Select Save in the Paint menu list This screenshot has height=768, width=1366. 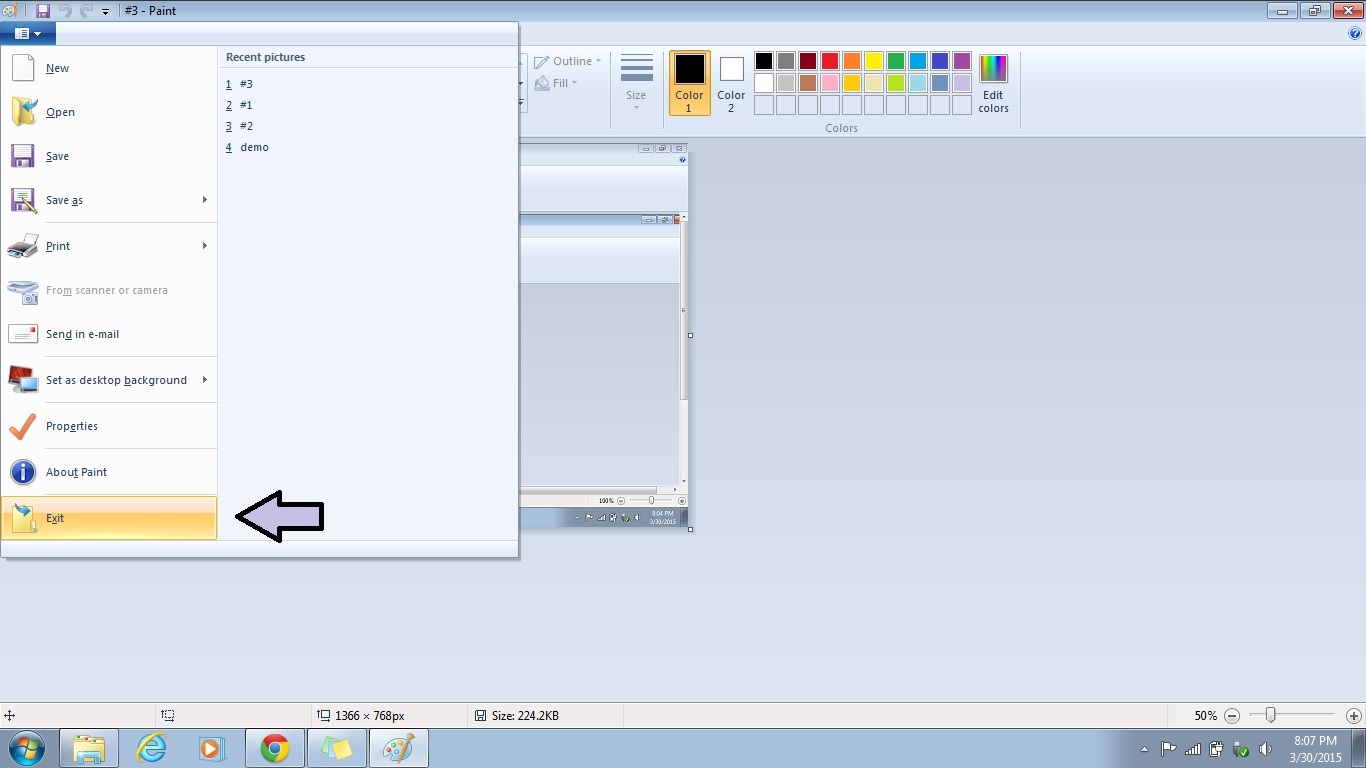click(x=109, y=156)
